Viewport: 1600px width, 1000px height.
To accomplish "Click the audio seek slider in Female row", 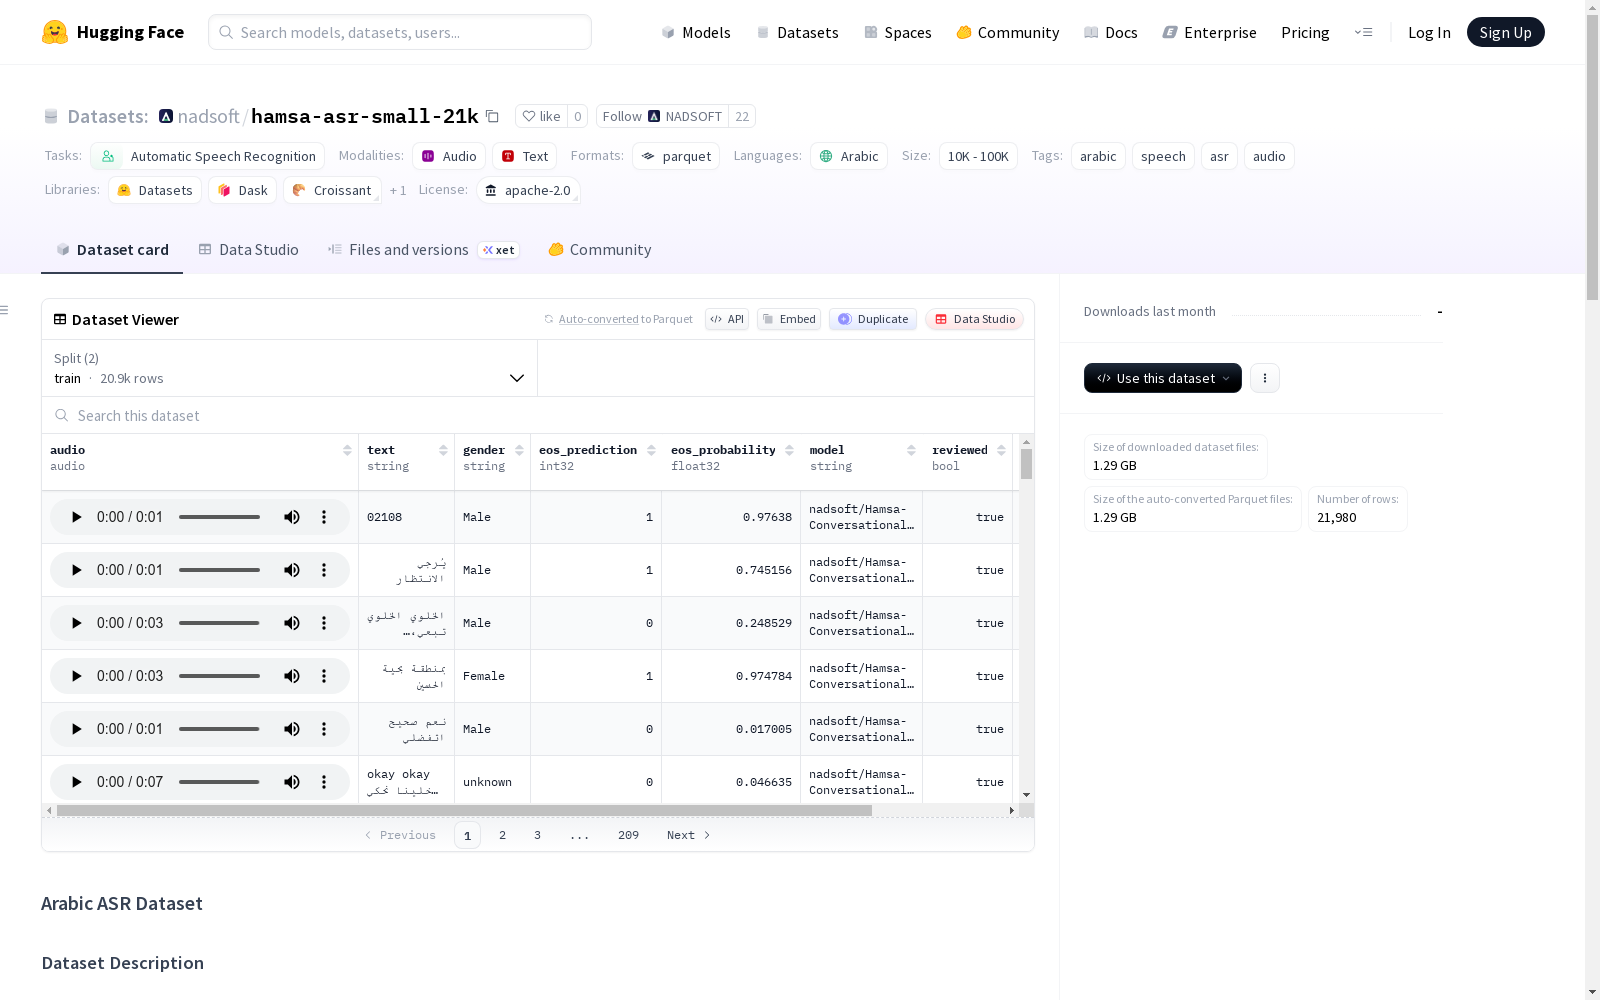I will coord(219,676).
